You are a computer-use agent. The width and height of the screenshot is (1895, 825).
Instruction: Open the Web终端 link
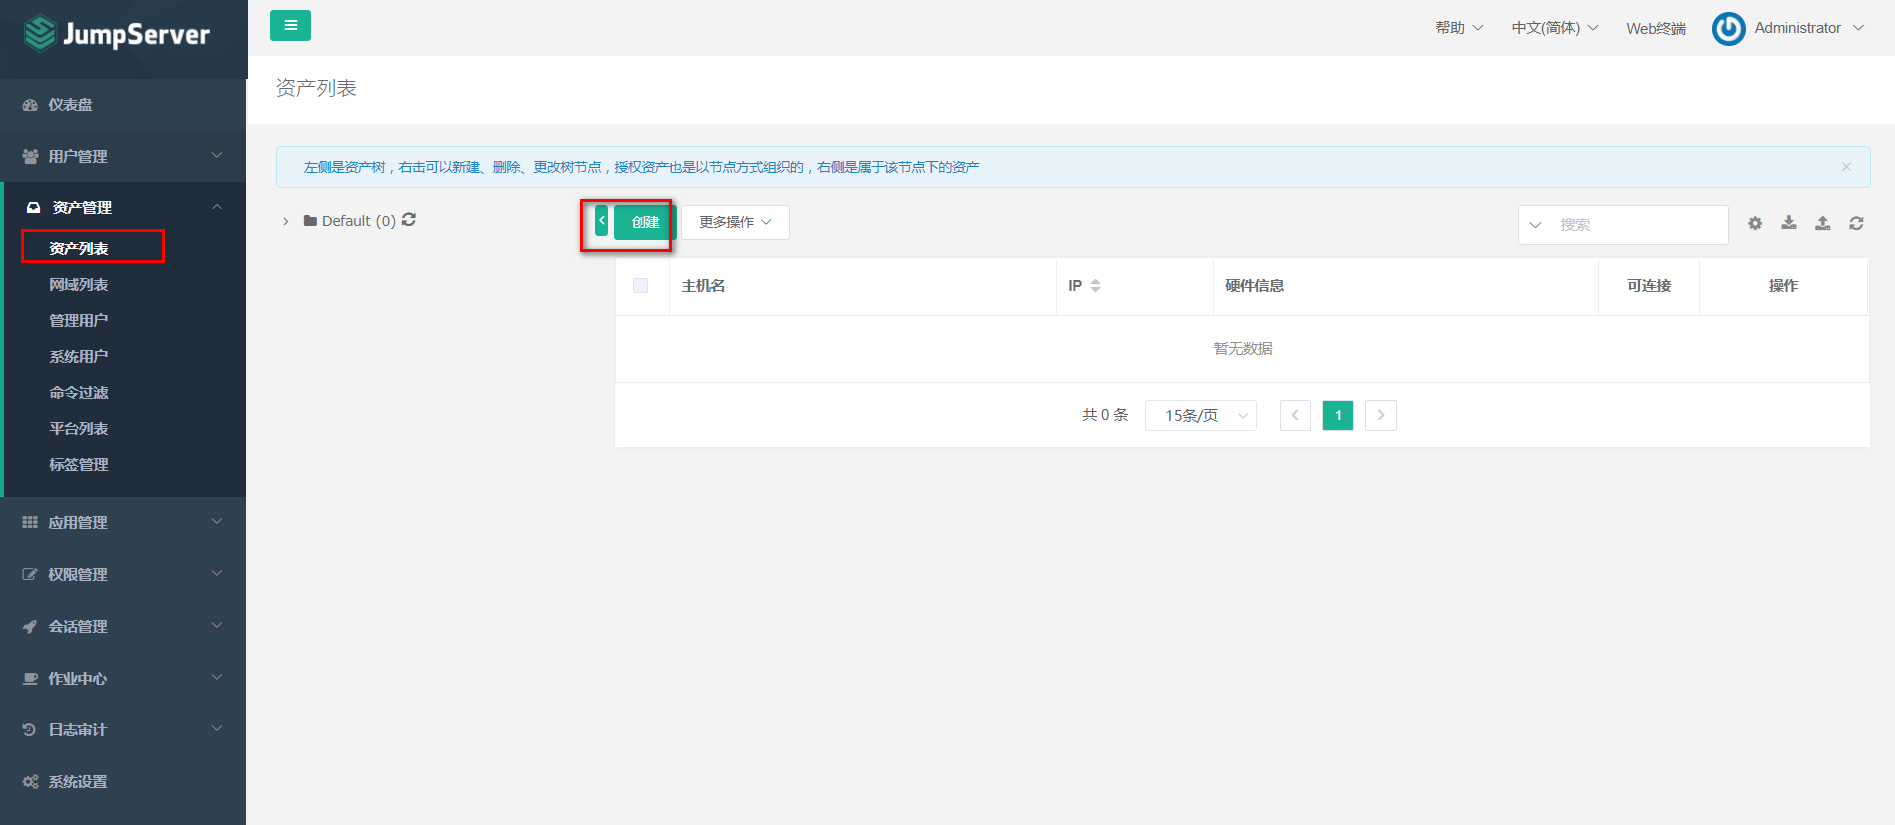(1656, 28)
